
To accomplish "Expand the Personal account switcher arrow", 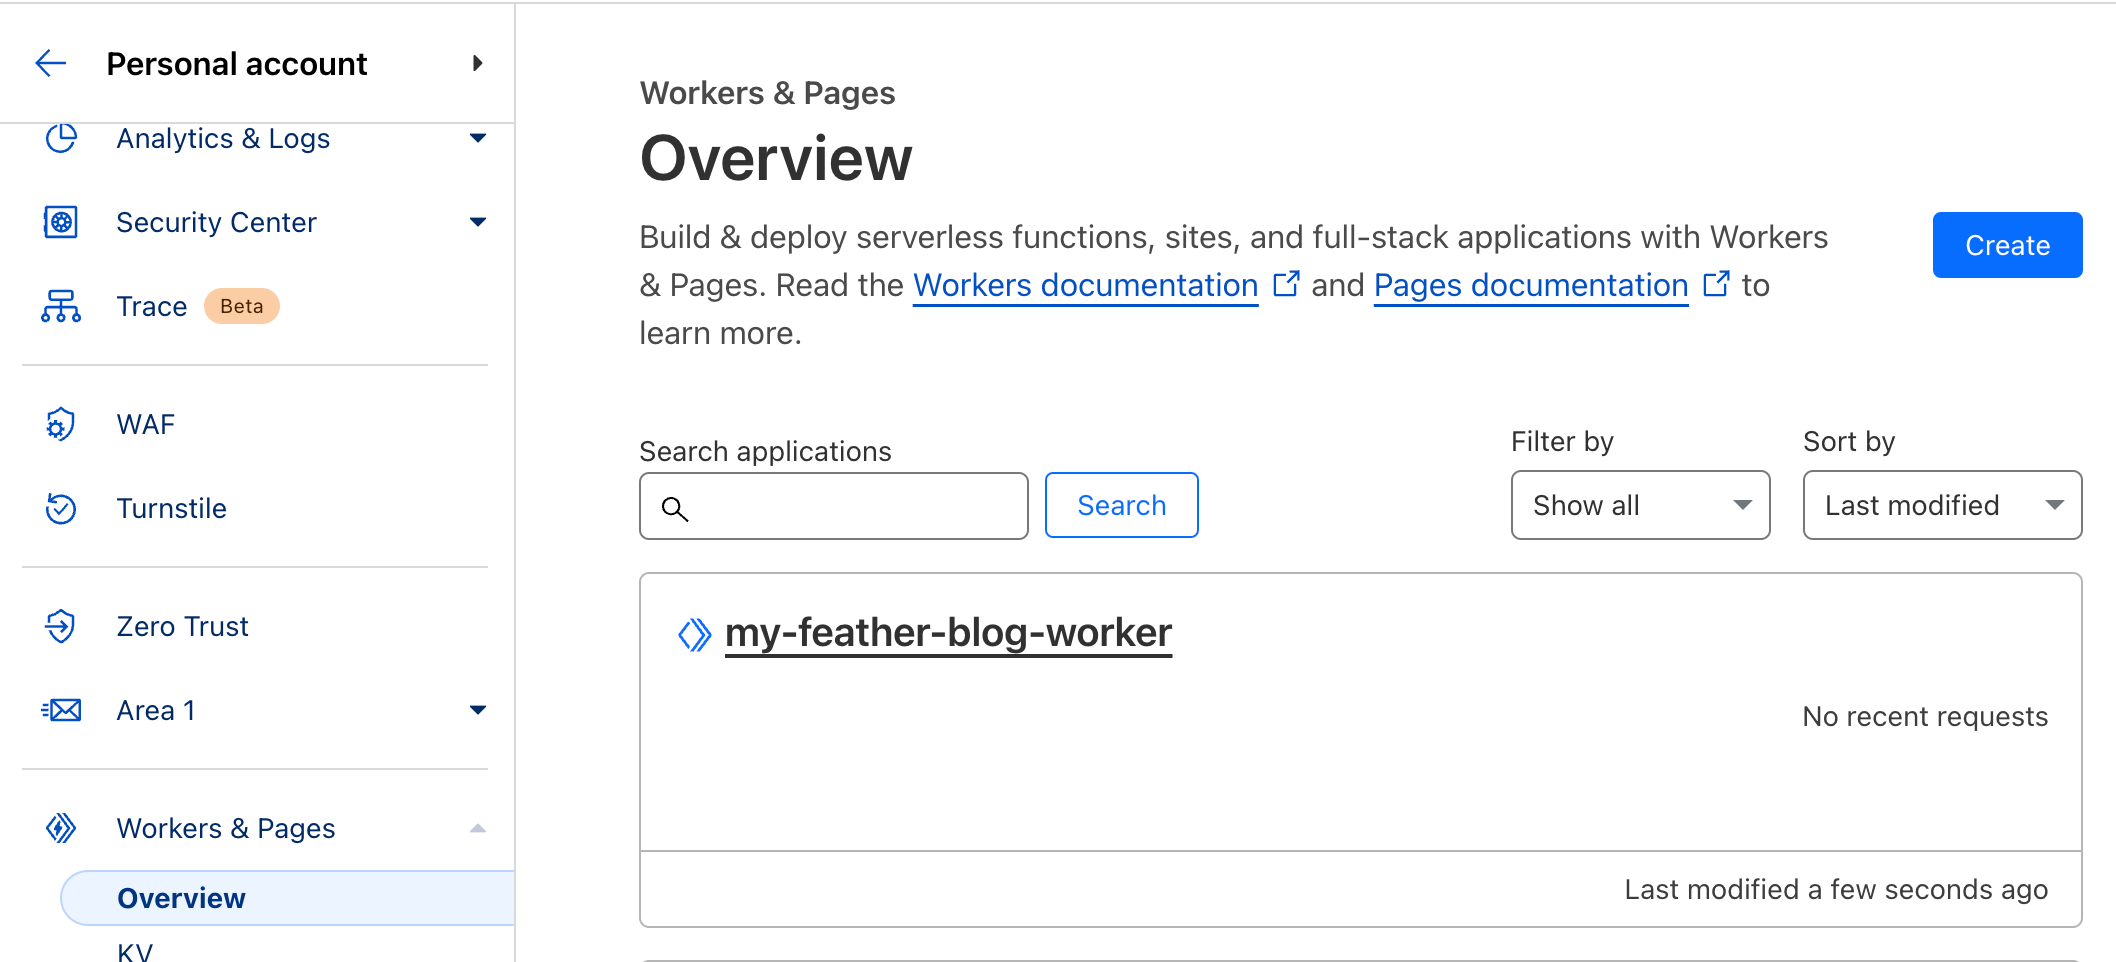I will [x=478, y=64].
